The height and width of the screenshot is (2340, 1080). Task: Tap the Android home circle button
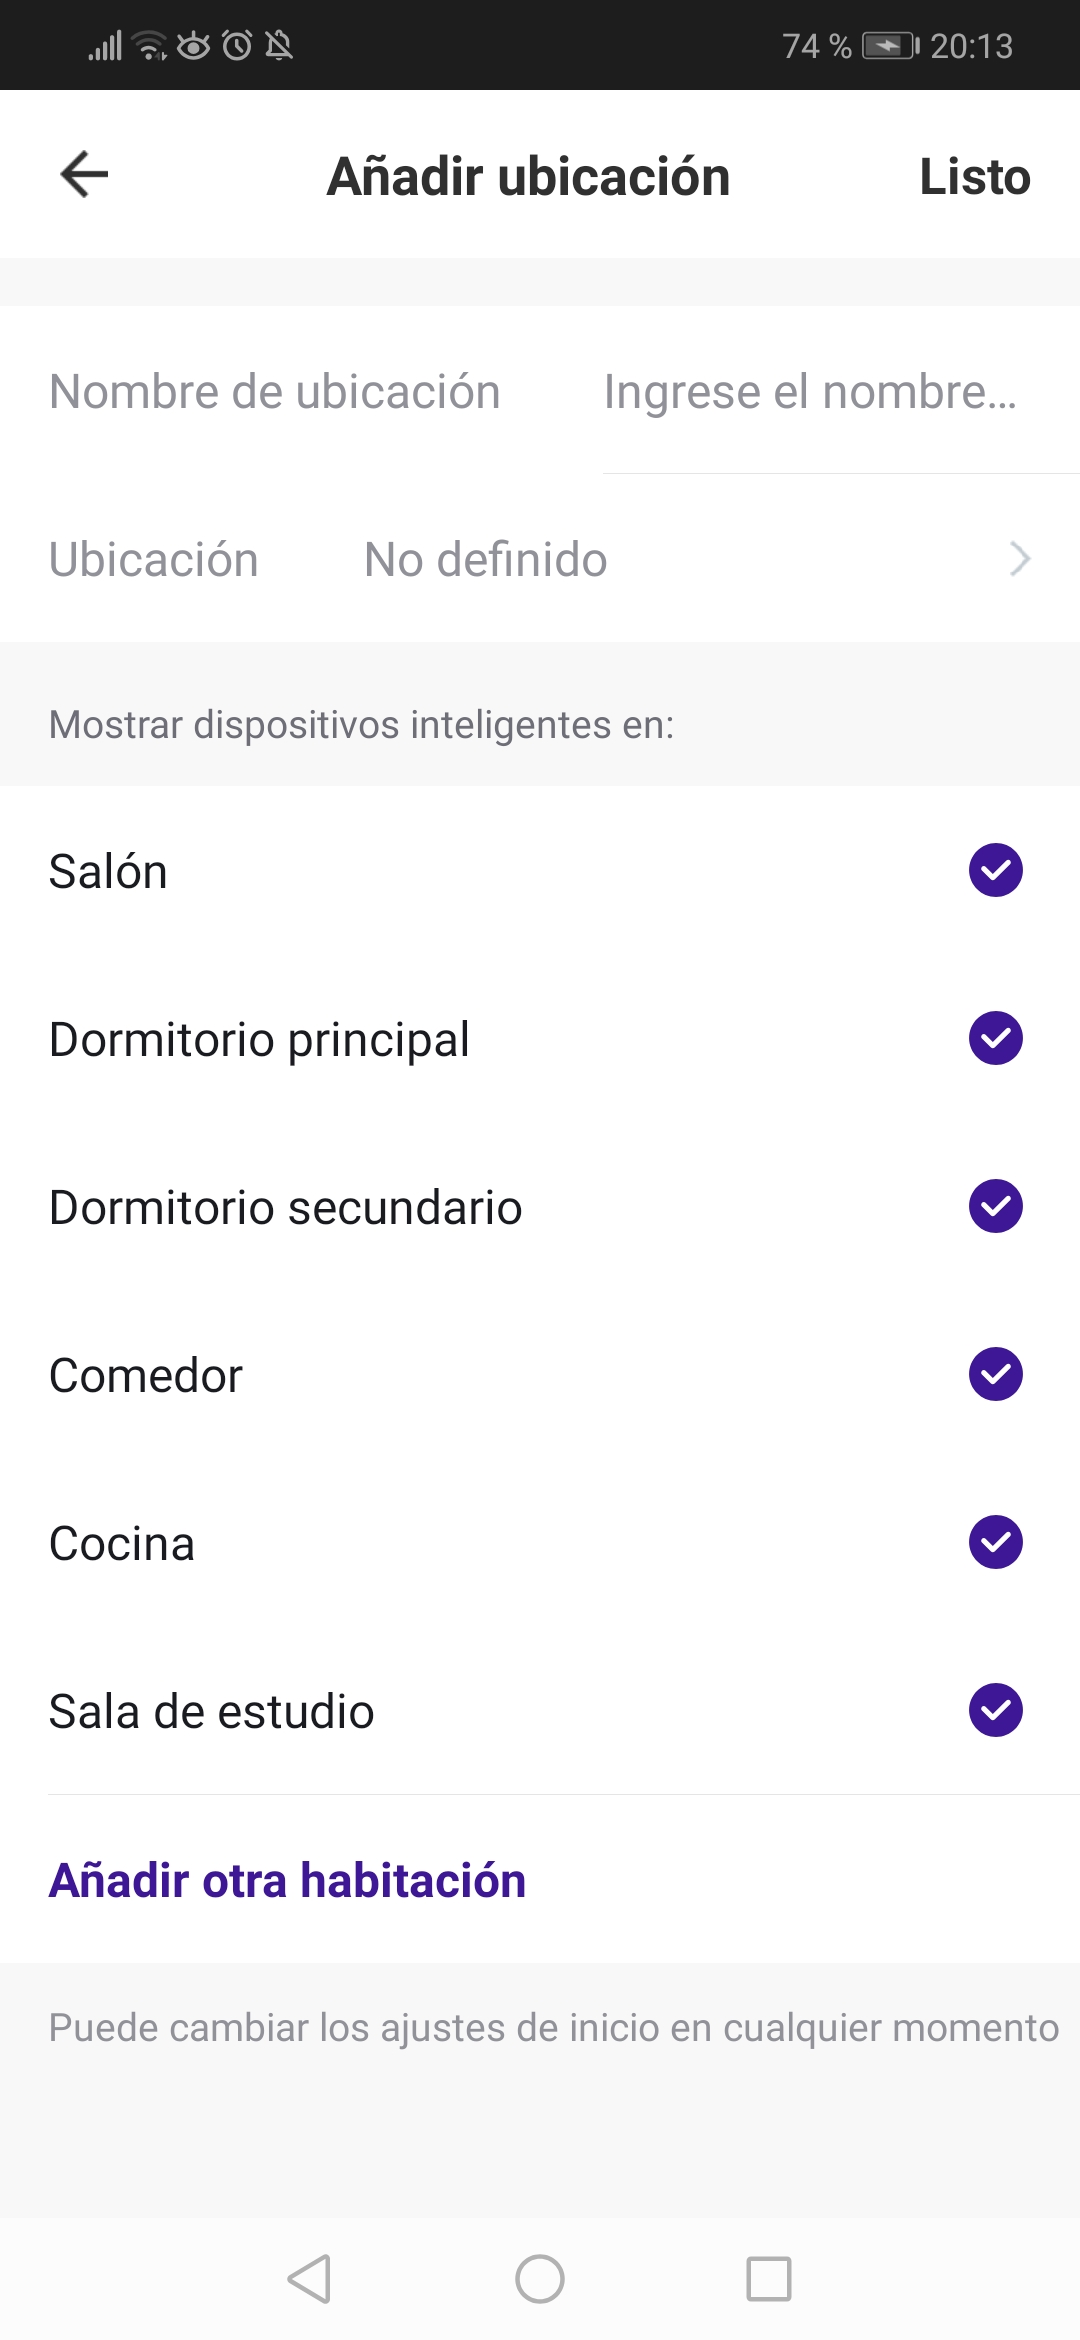(540, 2279)
